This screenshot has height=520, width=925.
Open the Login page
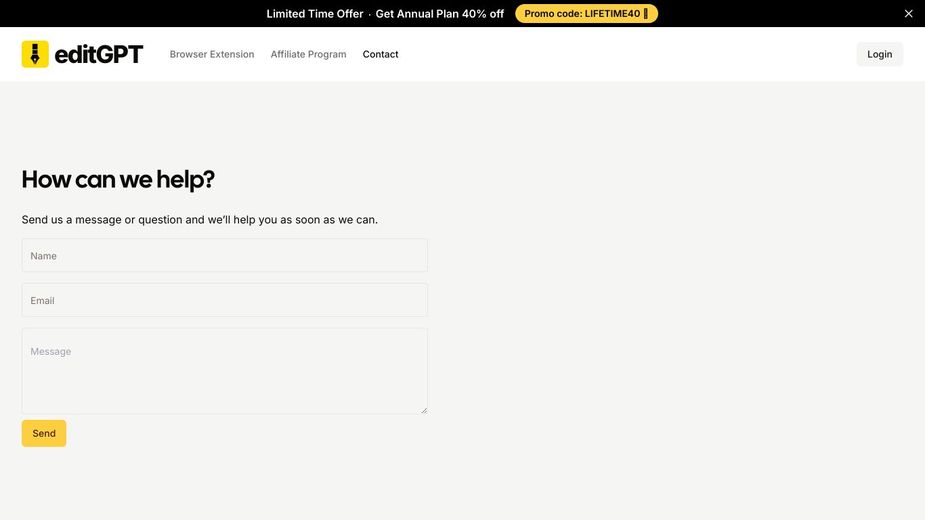point(880,54)
